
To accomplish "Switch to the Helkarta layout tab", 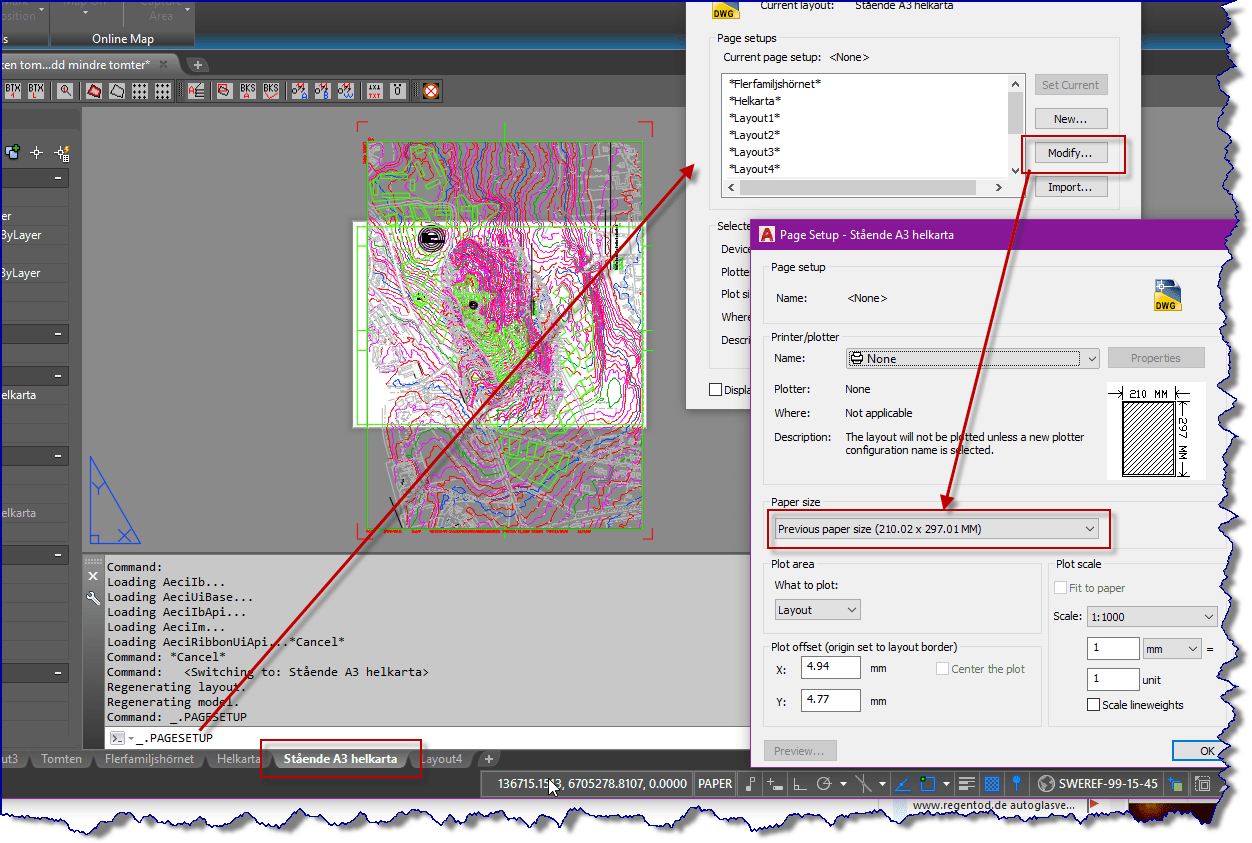I will point(238,759).
